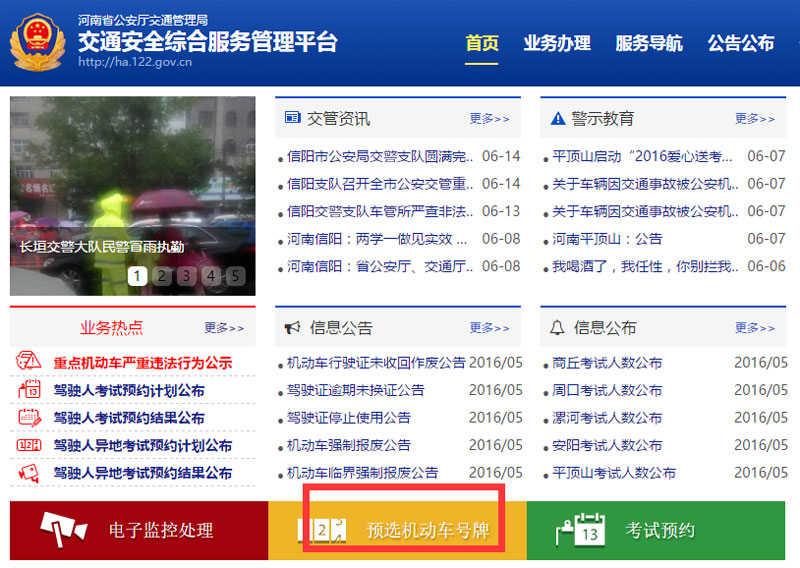
Task: Open 机动车强制报废公告
Action: click(348, 445)
